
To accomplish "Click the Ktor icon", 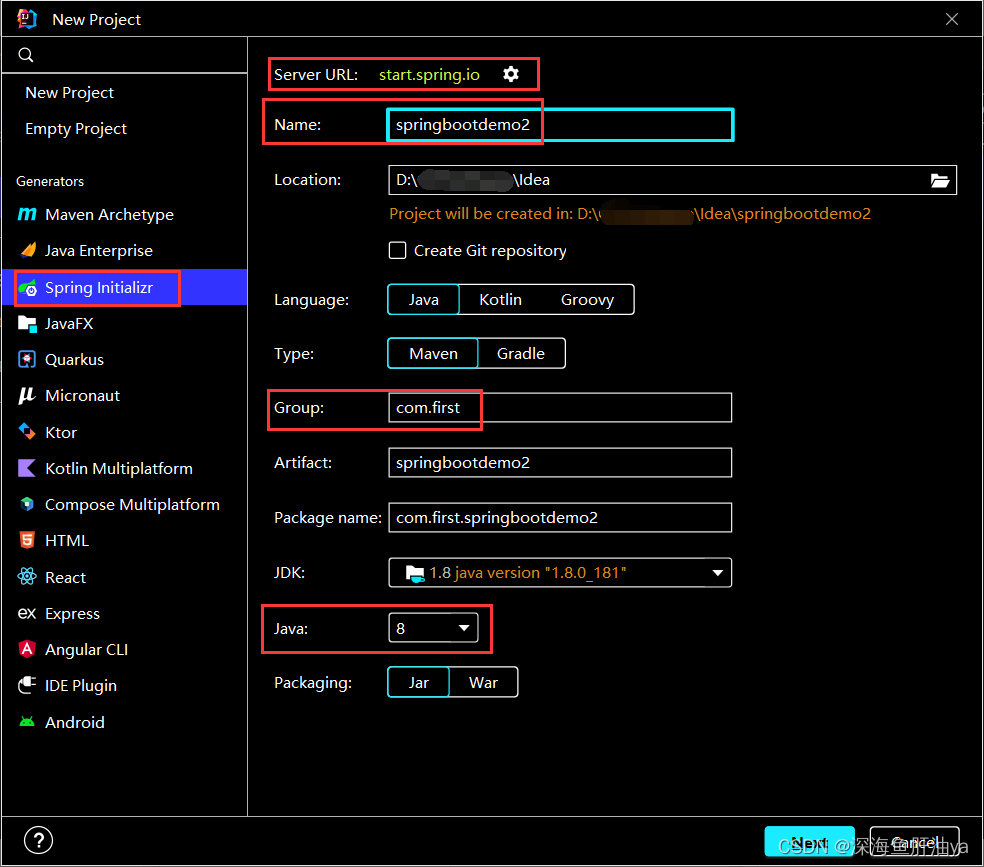I will click(27, 432).
